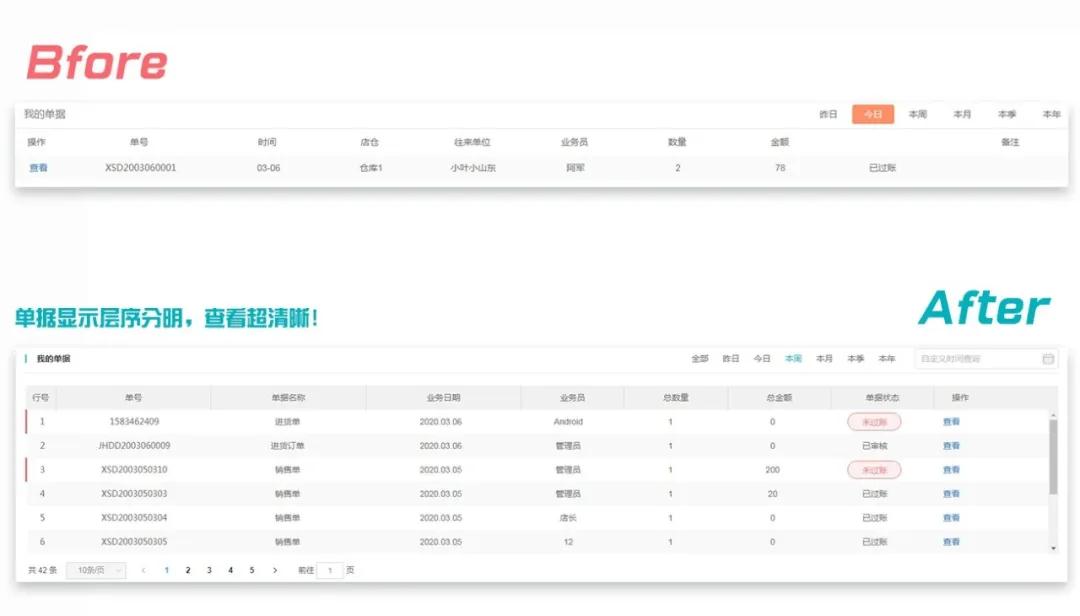Image resolution: width=1080 pixels, height=616 pixels.
Task: Select the 全部 filter tab
Action: (700, 358)
